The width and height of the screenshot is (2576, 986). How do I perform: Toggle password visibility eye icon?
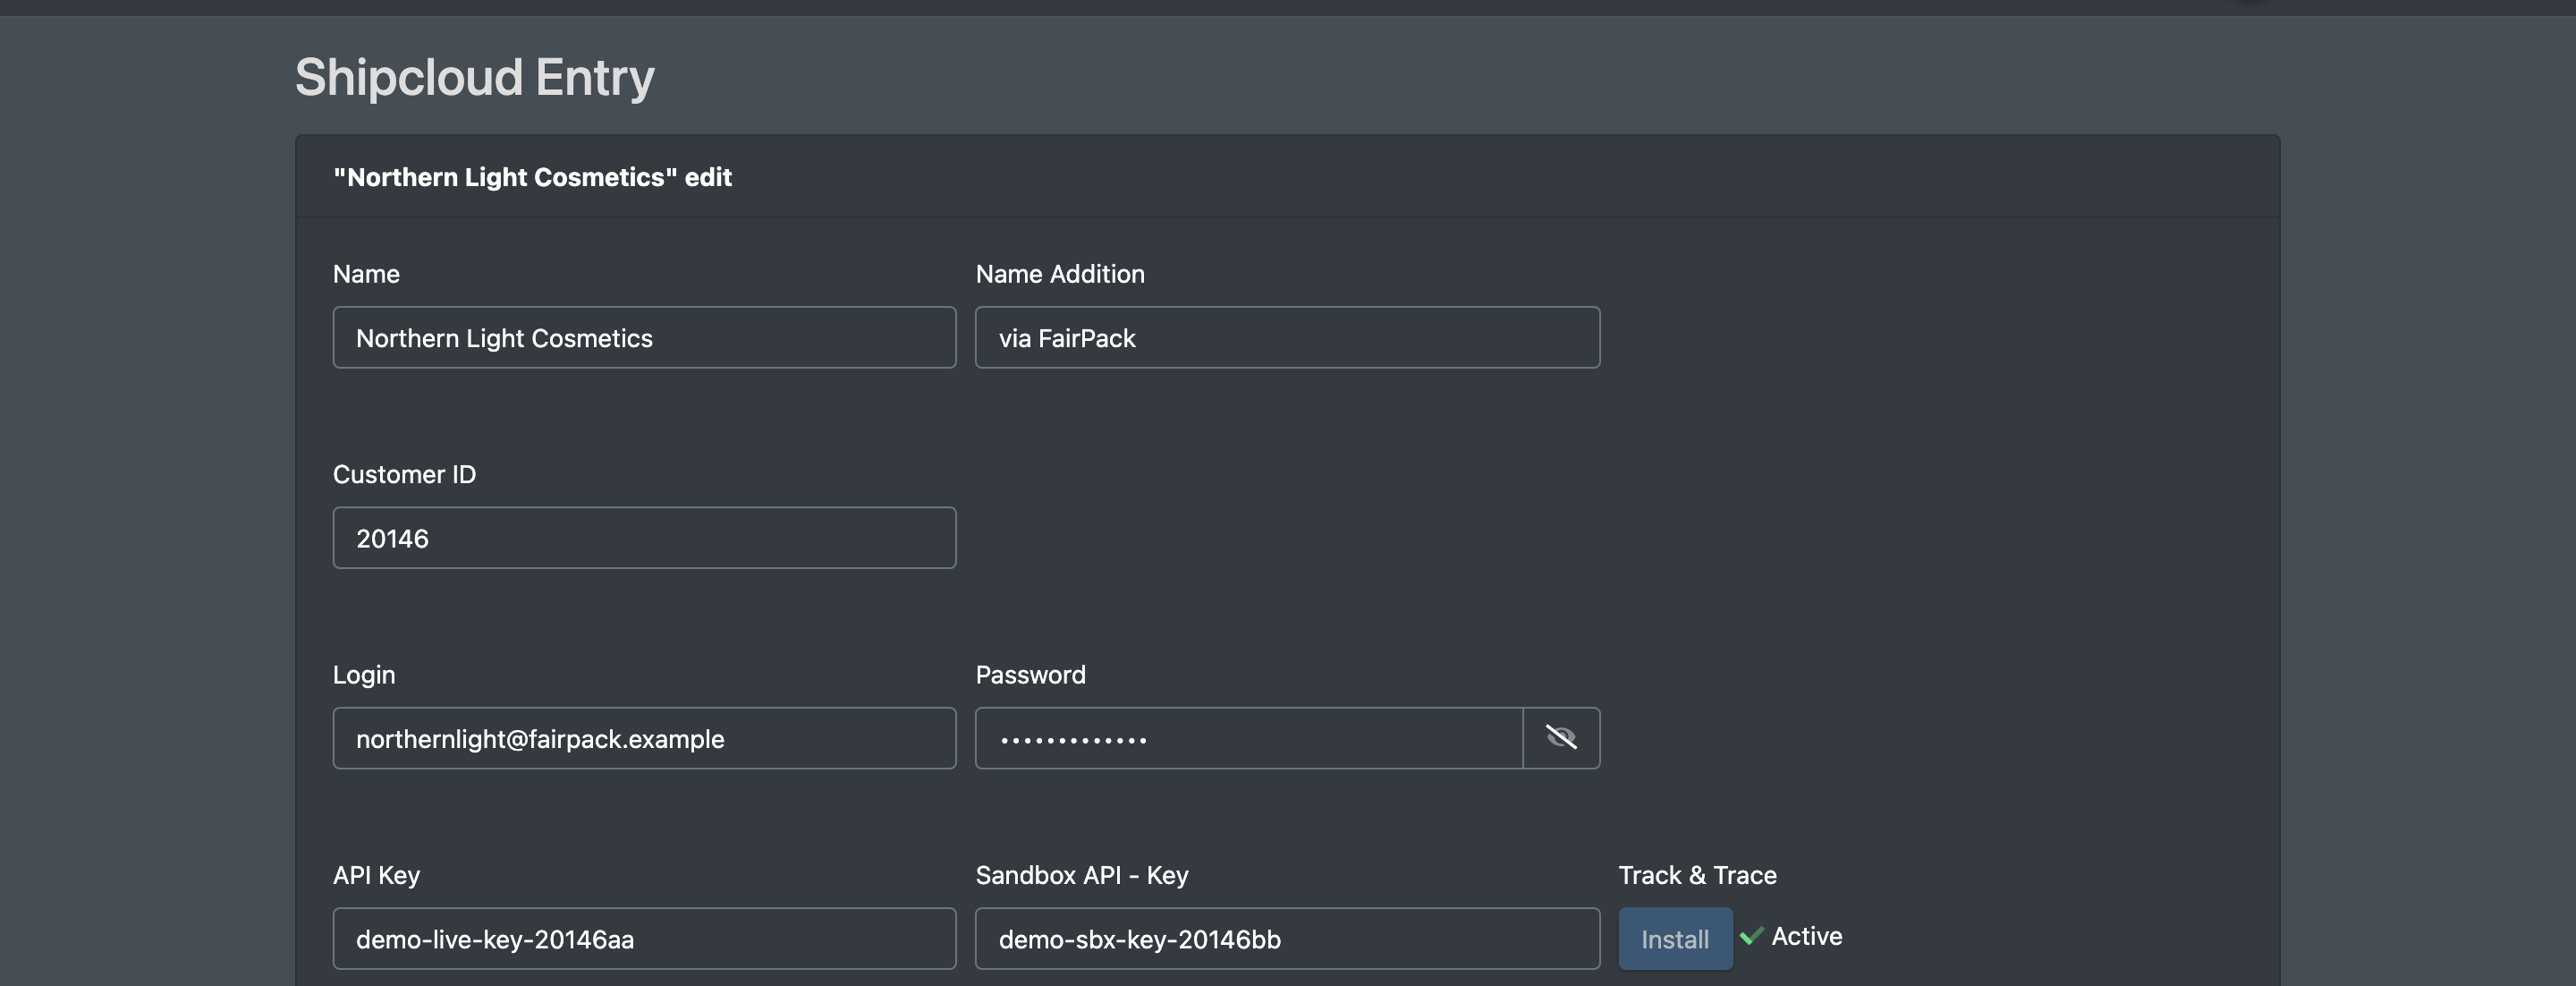click(x=1561, y=738)
